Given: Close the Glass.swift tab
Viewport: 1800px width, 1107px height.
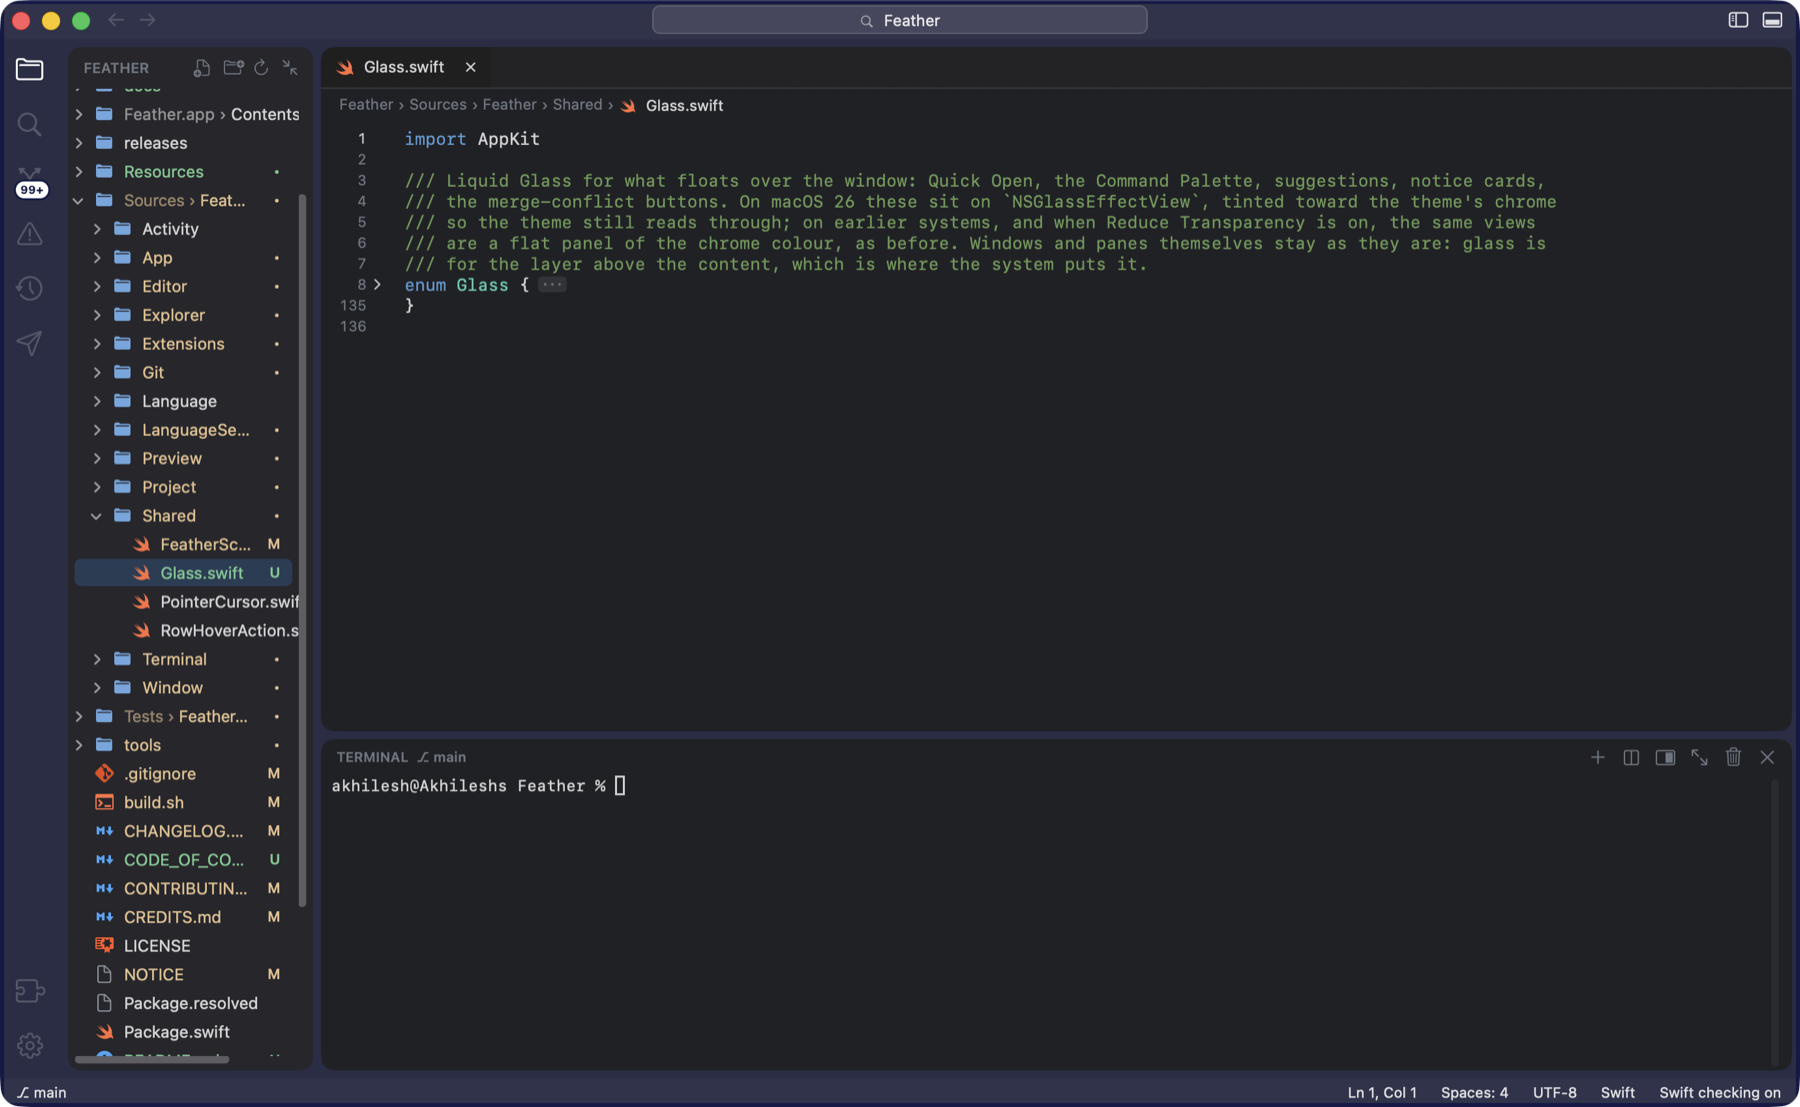Looking at the screenshot, I should (x=470, y=67).
